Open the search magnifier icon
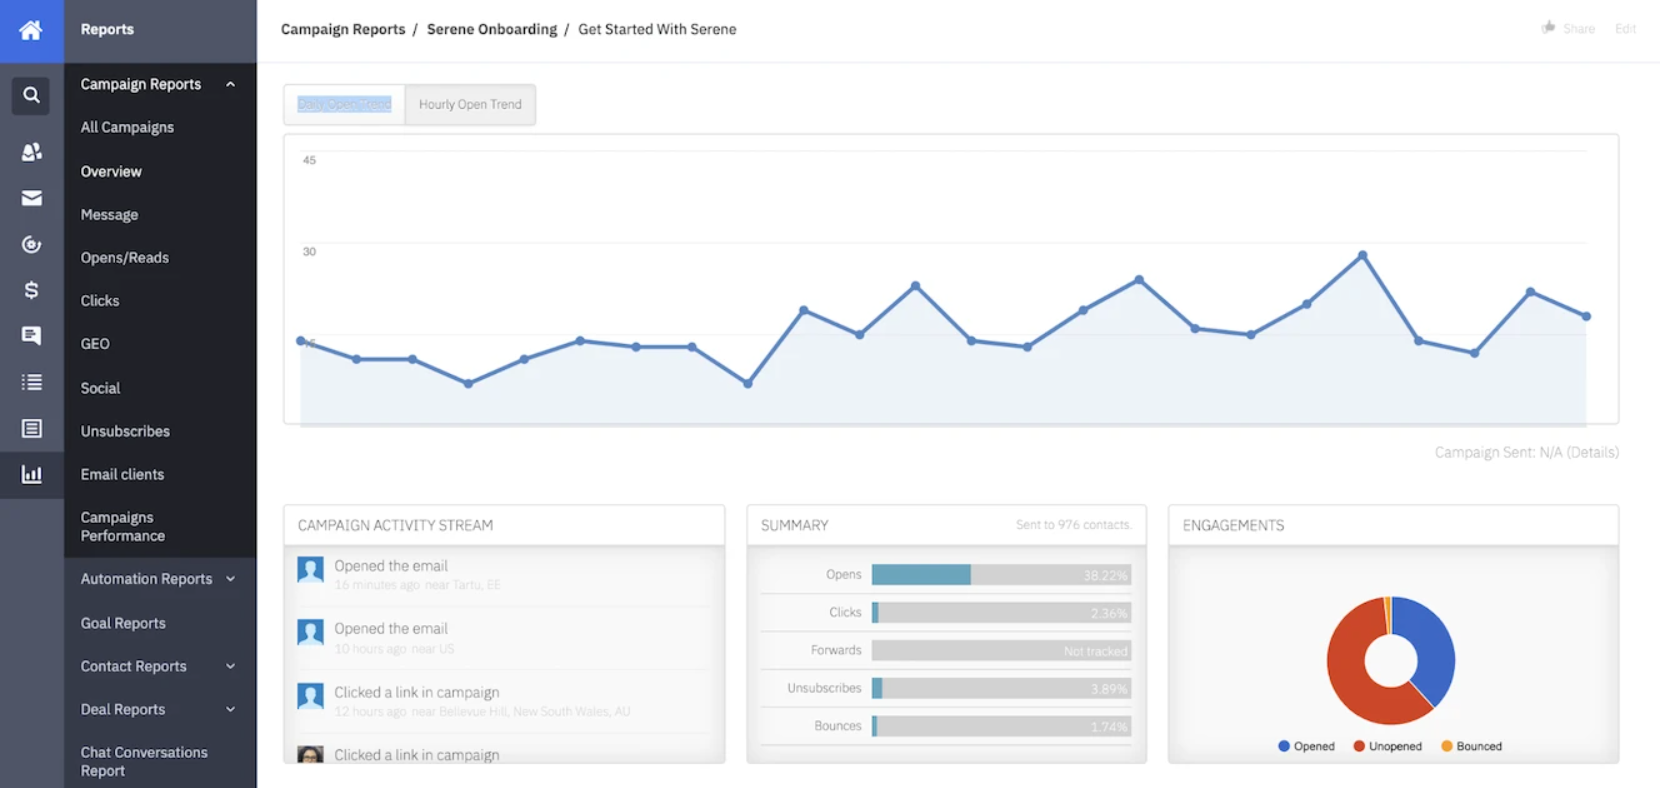Image resolution: width=1663 pixels, height=788 pixels. click(x=31, y=95)
